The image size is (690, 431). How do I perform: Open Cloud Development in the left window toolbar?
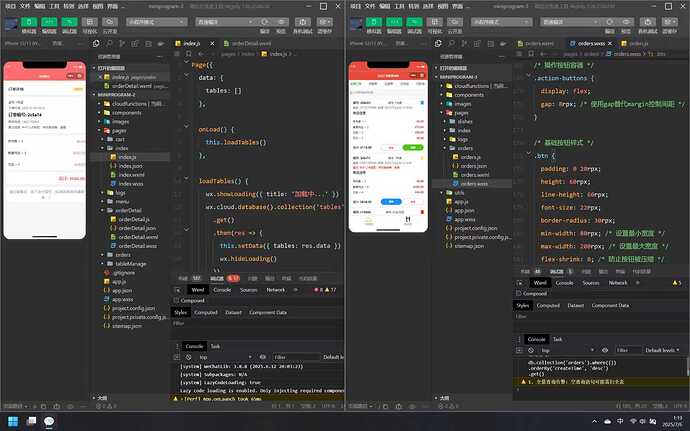click(x=110, y=22)
